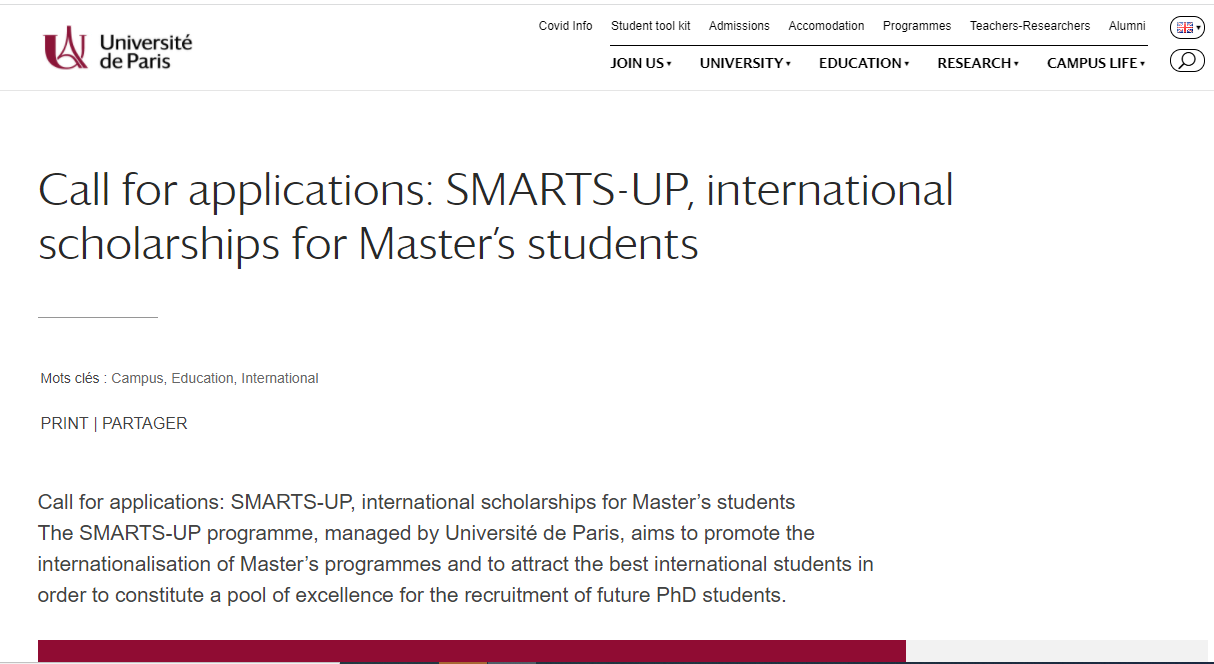Open the Programmes link
This screenshot has width=1214, height=664.
click(917, 26)
